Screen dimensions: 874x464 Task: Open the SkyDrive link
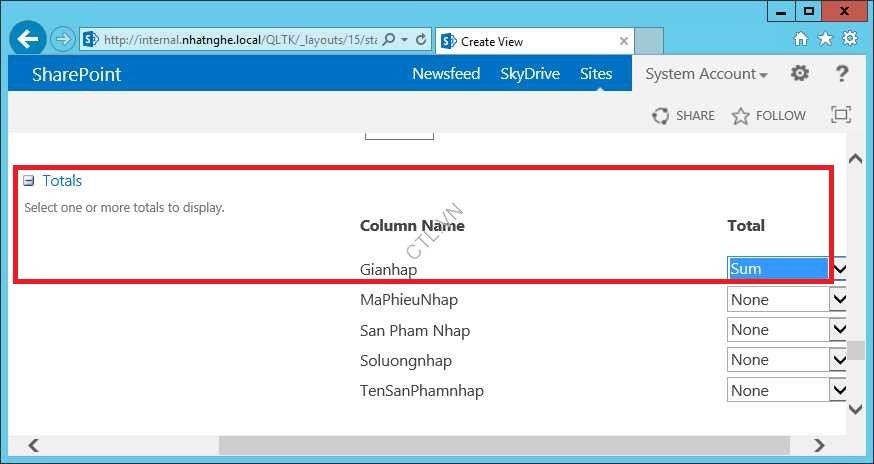click(x=530, y=74)
